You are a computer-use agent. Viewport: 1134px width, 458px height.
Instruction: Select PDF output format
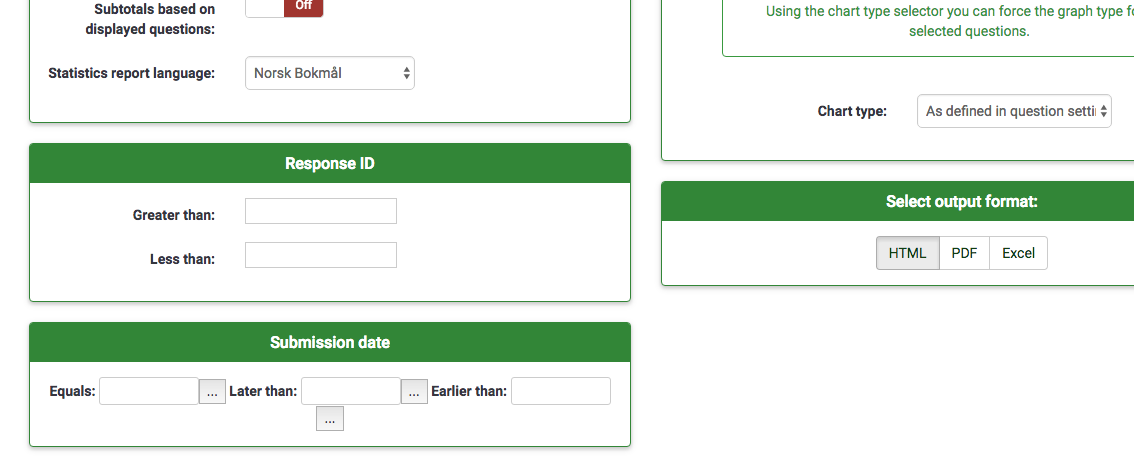pos(964,253)
